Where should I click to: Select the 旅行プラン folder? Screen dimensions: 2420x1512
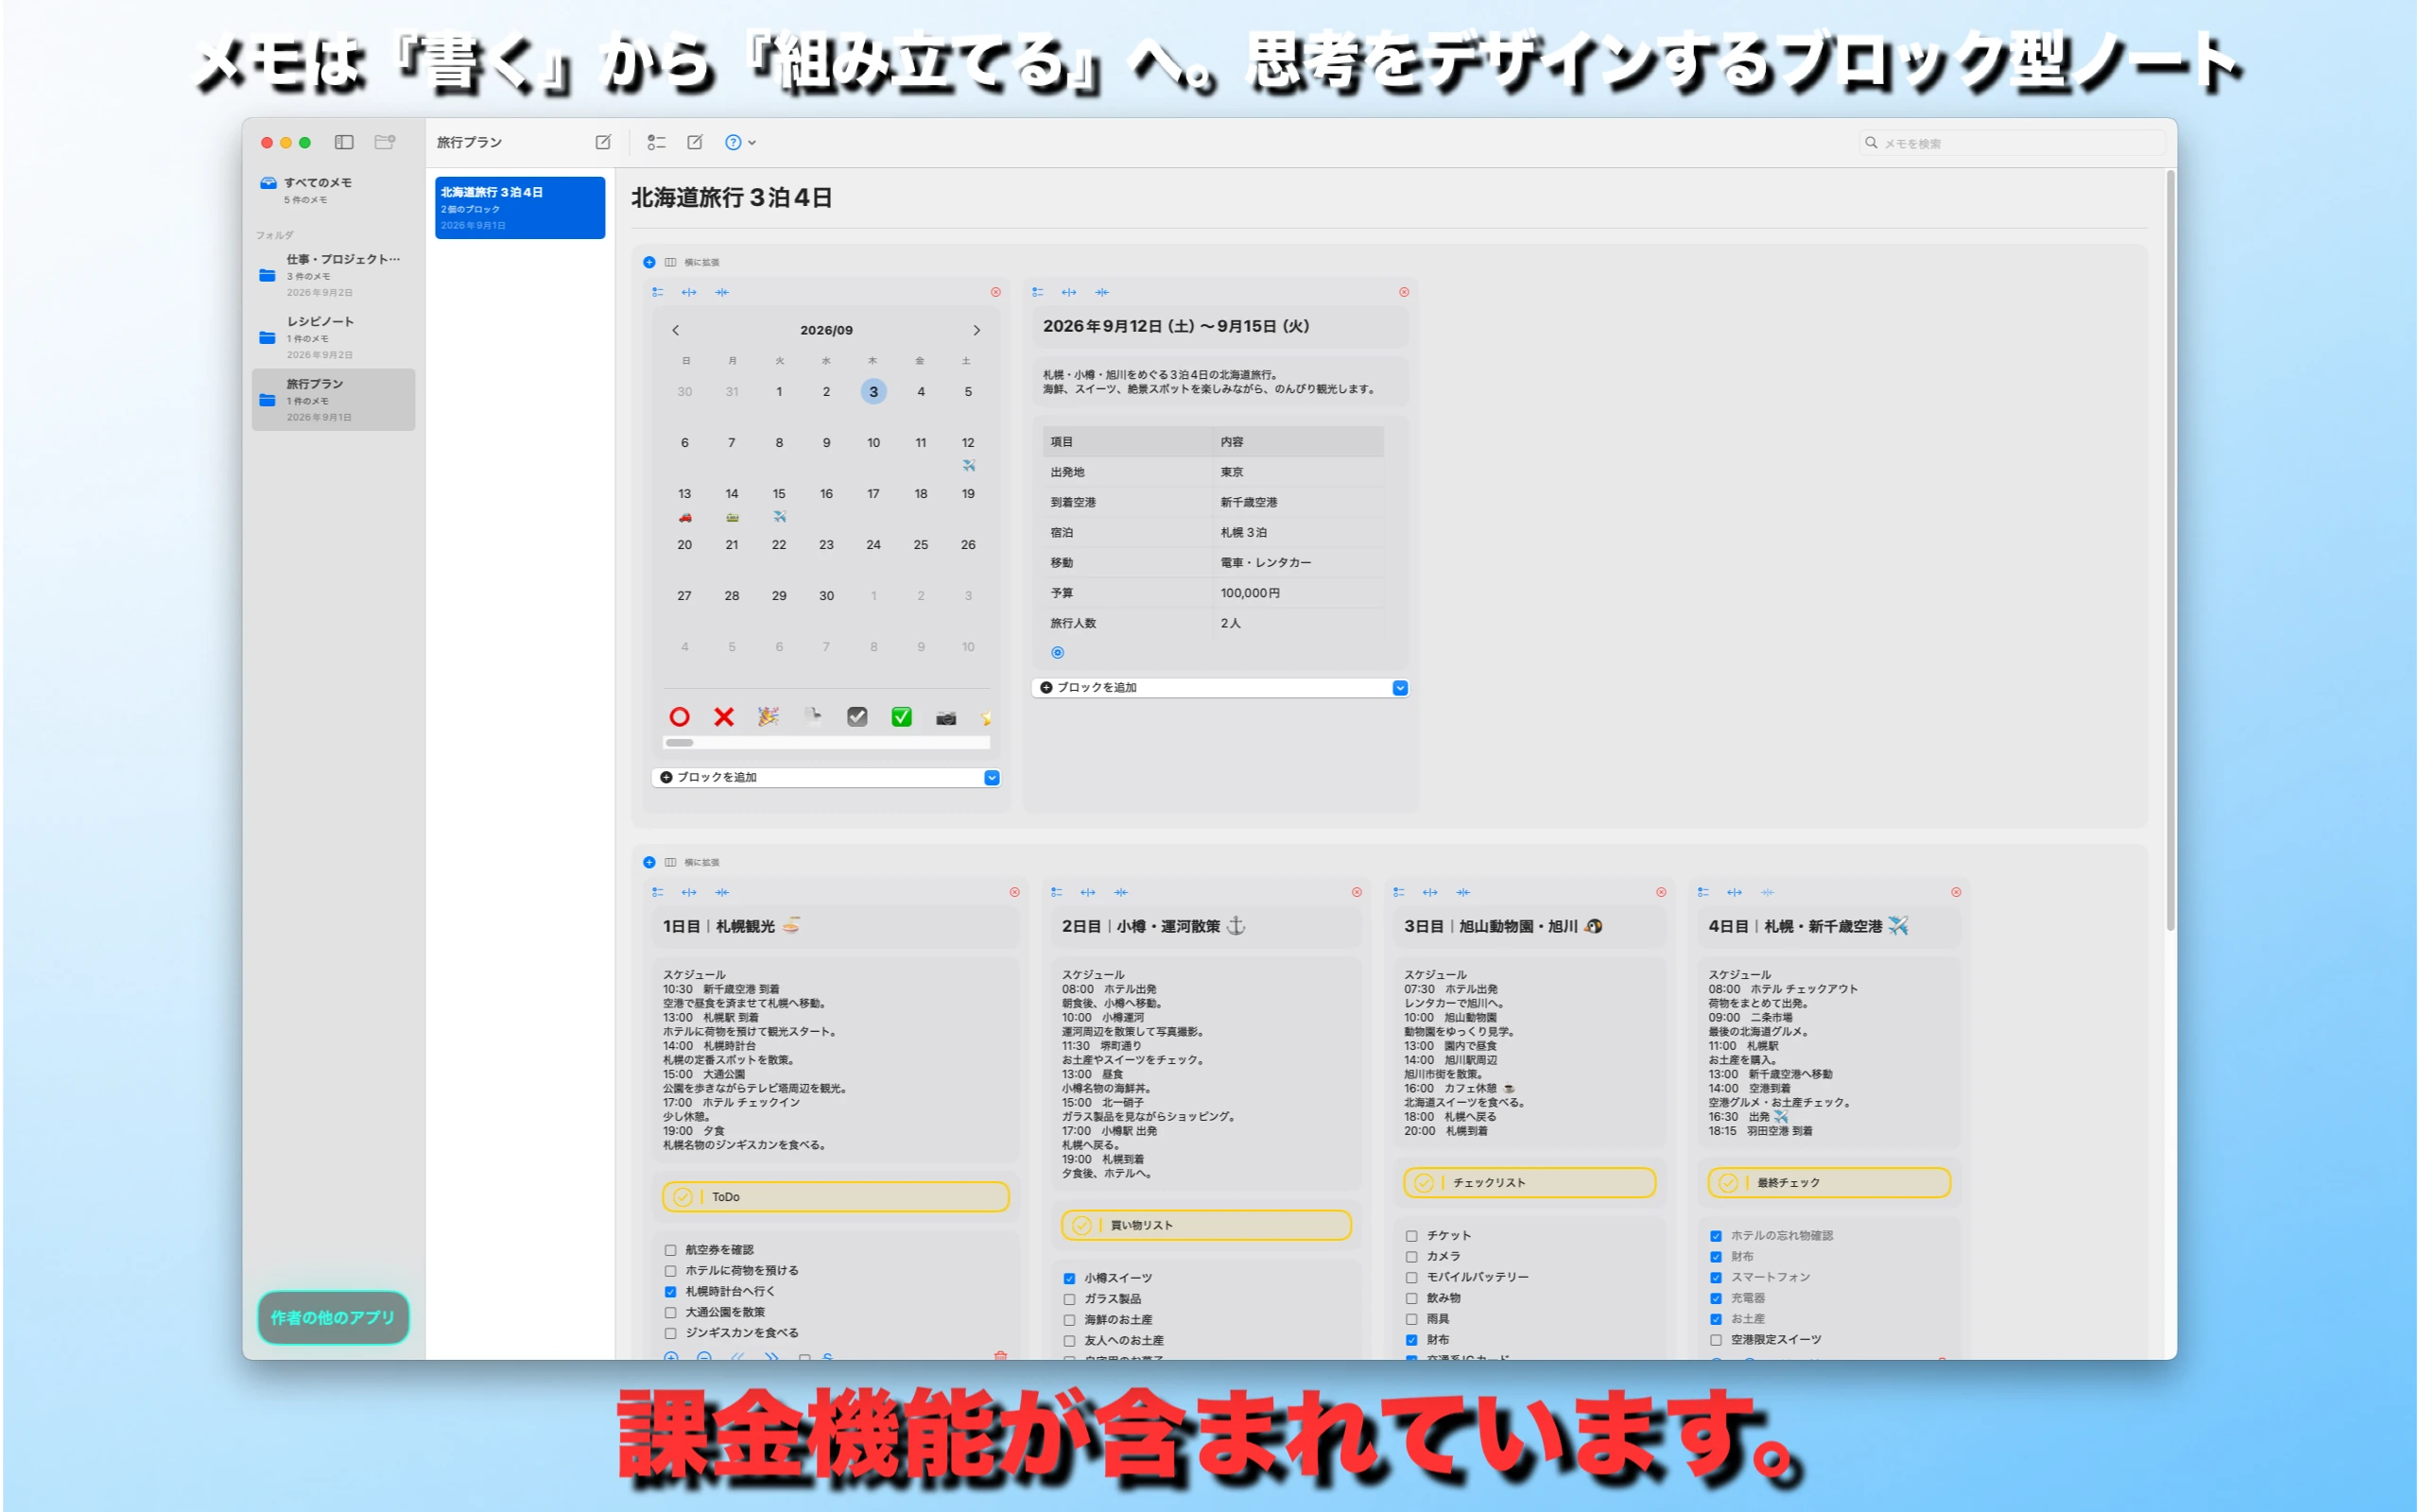point(333,399)
